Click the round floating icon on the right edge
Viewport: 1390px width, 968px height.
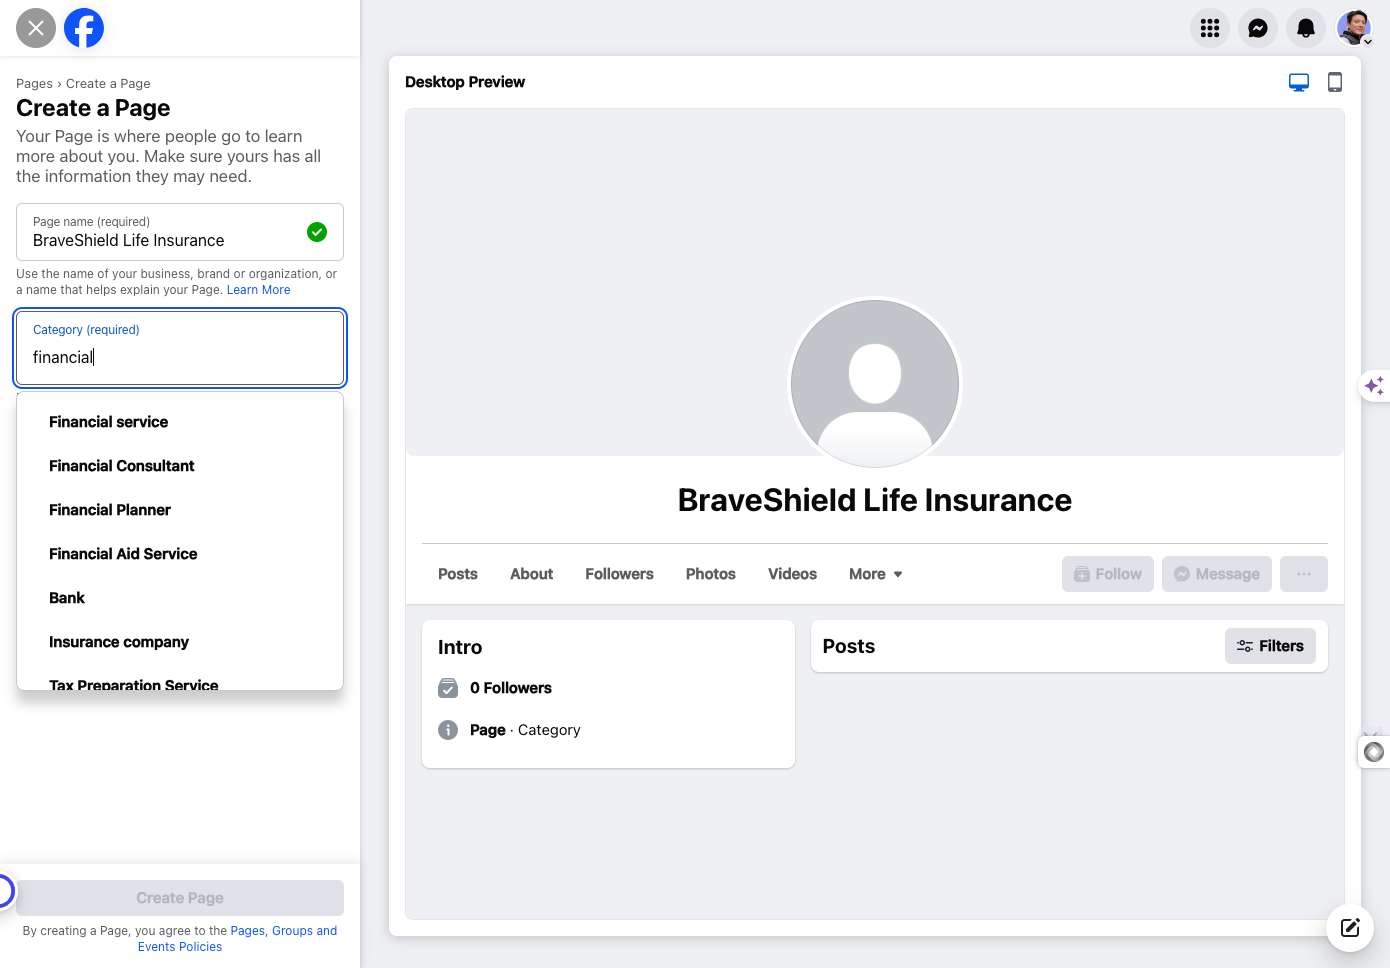(x=1375, y=751)
